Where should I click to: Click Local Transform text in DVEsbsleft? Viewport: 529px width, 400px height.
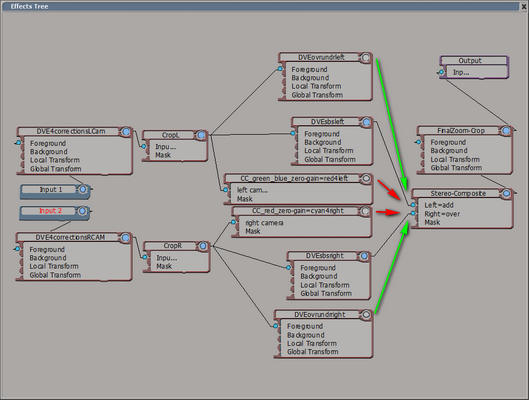coord(329,151)
